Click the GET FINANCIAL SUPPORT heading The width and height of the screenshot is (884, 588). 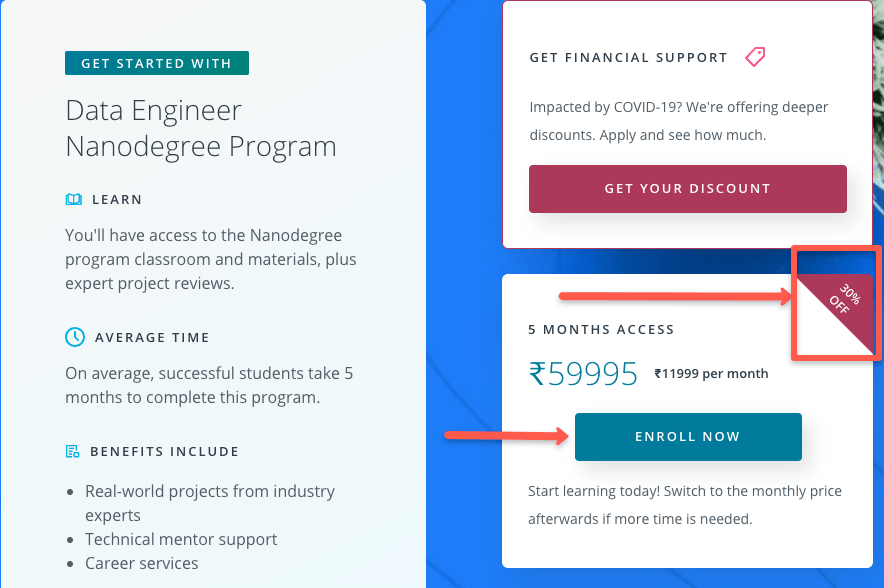628,57
